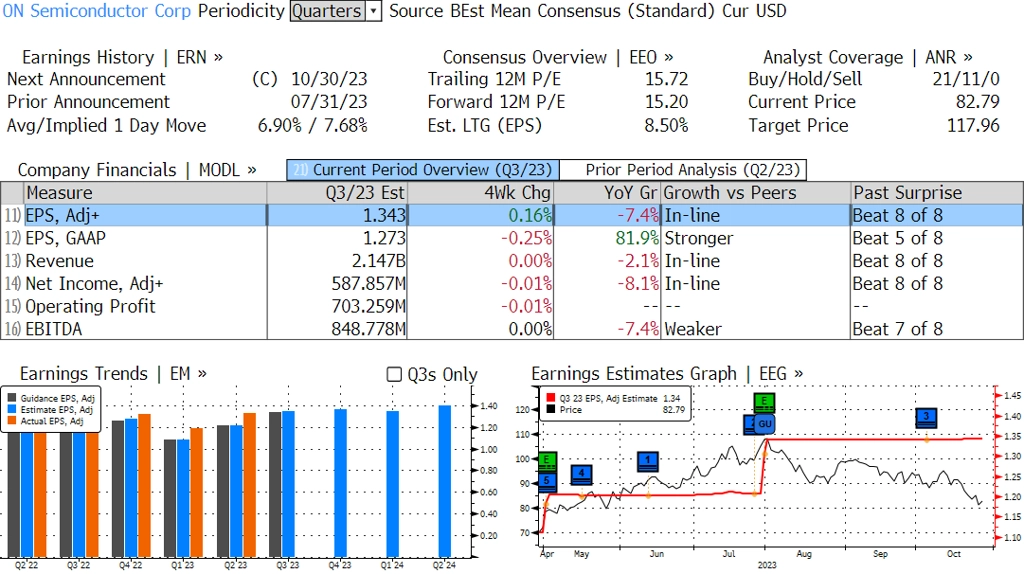Click the Growth vs Peers column header
The width and height of the screenshot is (1024, 574).
coord(756,193)
